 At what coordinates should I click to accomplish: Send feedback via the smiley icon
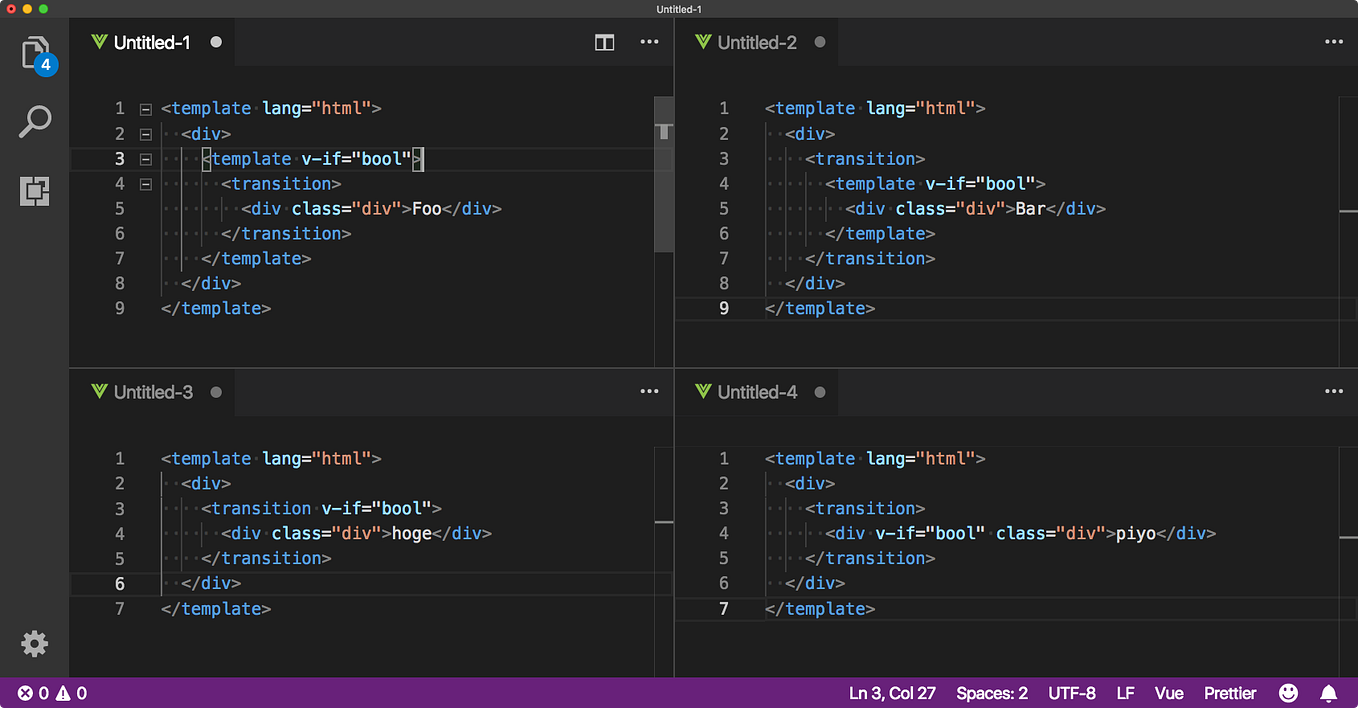tap(1288, 692)
